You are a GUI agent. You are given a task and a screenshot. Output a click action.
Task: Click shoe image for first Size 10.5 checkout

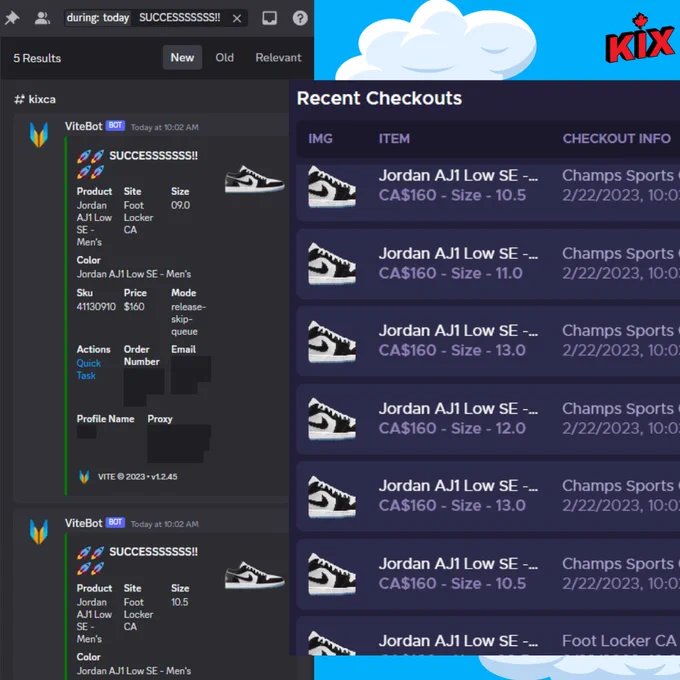click(332, 186)
